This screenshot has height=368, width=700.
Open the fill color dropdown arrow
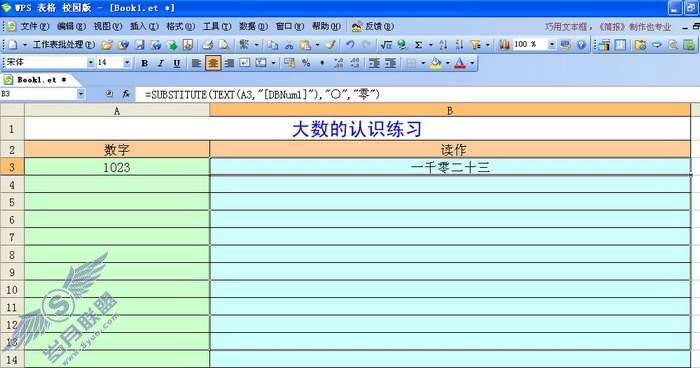click(x=447, y=63)
